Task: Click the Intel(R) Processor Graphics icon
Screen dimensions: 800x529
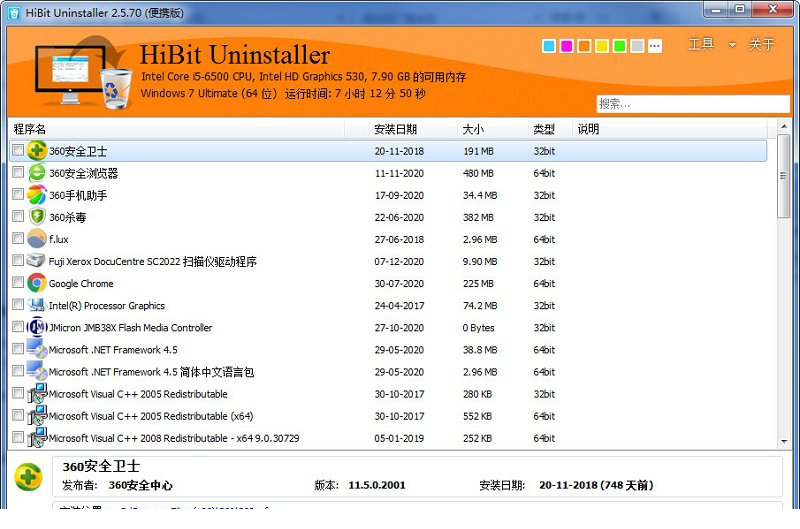Action: click(x=37, y=305)
